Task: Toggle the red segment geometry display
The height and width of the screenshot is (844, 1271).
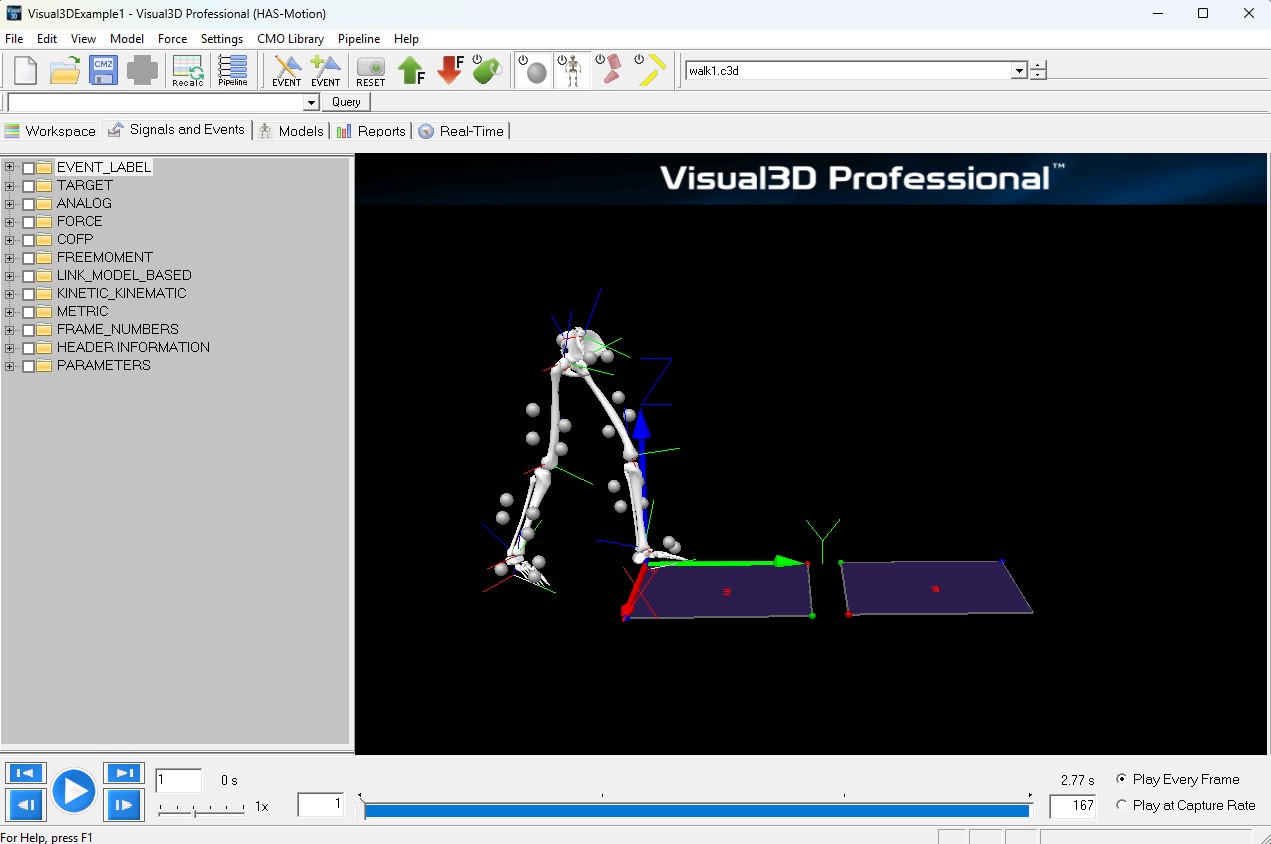Action: pos(610,70)
